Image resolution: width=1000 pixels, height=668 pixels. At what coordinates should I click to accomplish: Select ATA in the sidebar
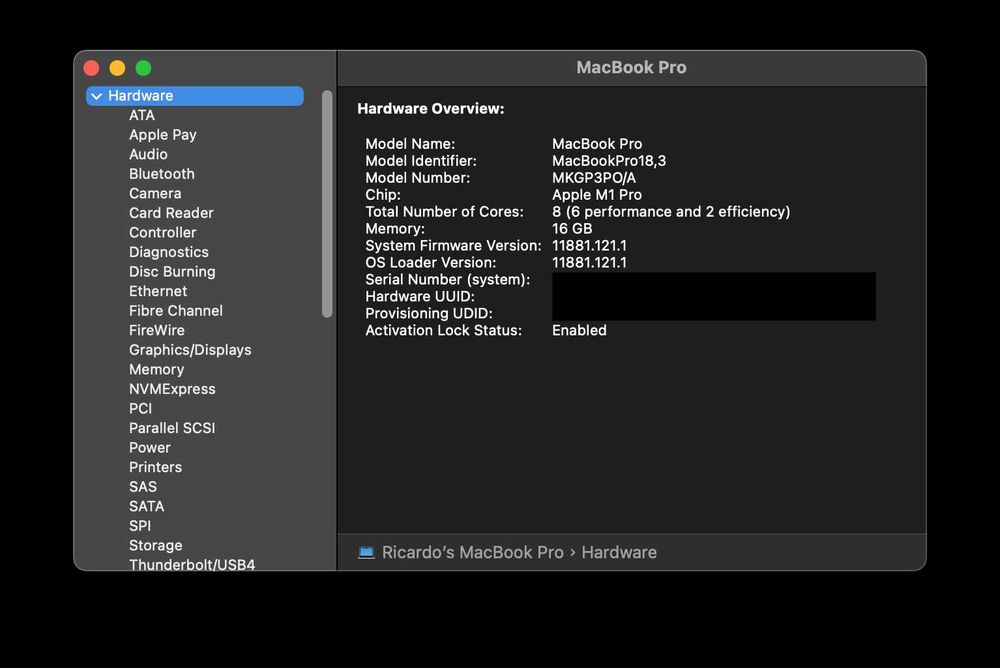(x=142, y=115)
